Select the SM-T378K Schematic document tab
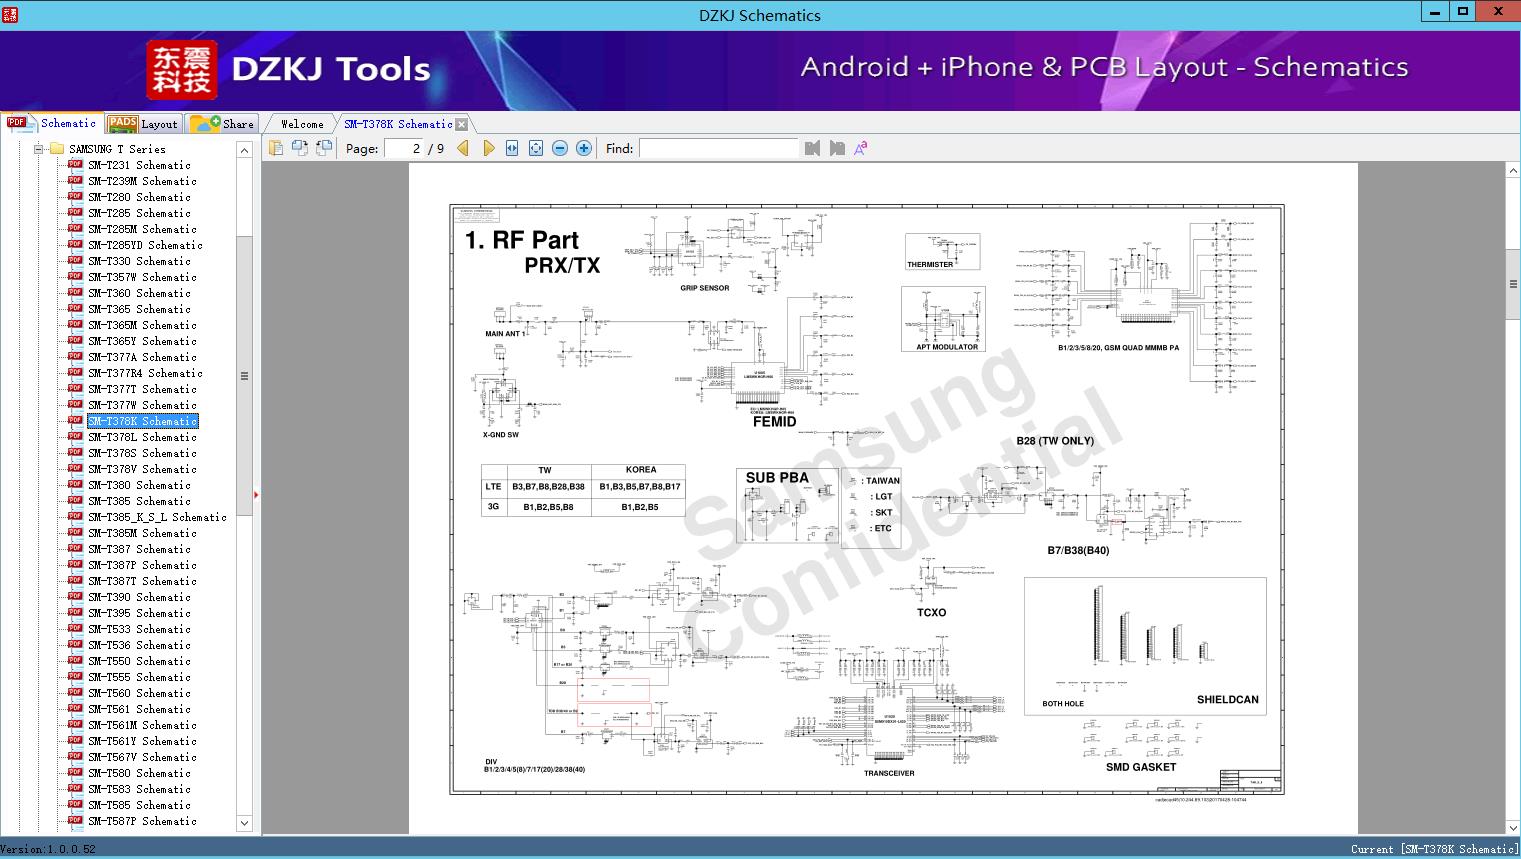 click(x=398, y=124)
